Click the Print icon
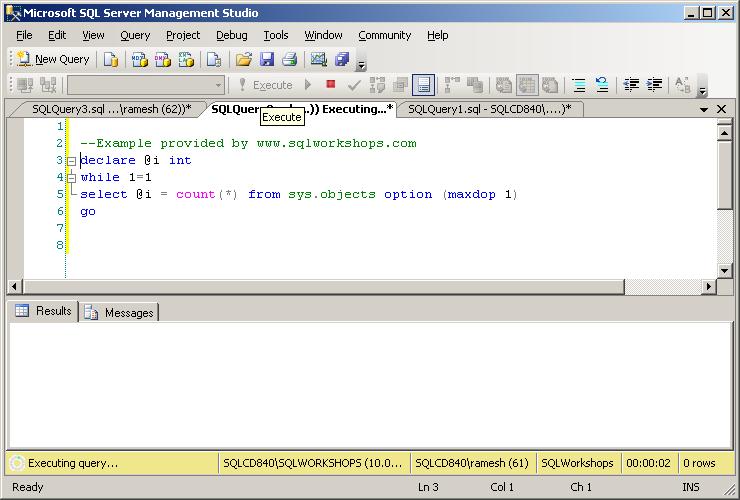This screenshot has height=500, width=740. [289, 59]
